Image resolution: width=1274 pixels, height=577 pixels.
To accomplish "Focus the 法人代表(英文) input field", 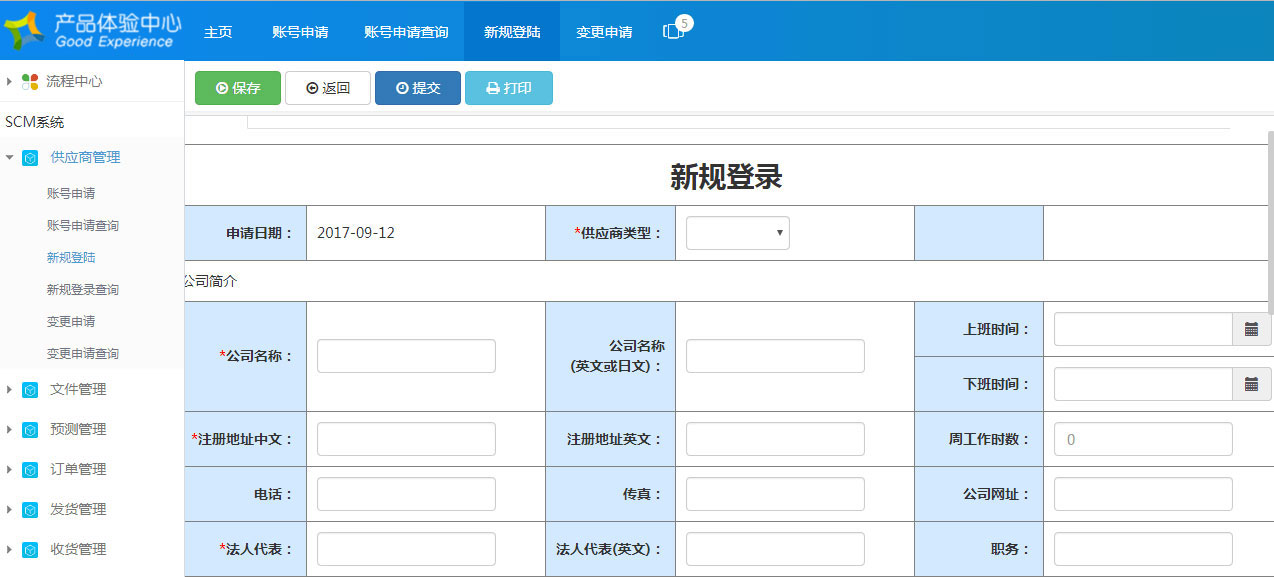I will pyautogui.click(x=775, y=549).
